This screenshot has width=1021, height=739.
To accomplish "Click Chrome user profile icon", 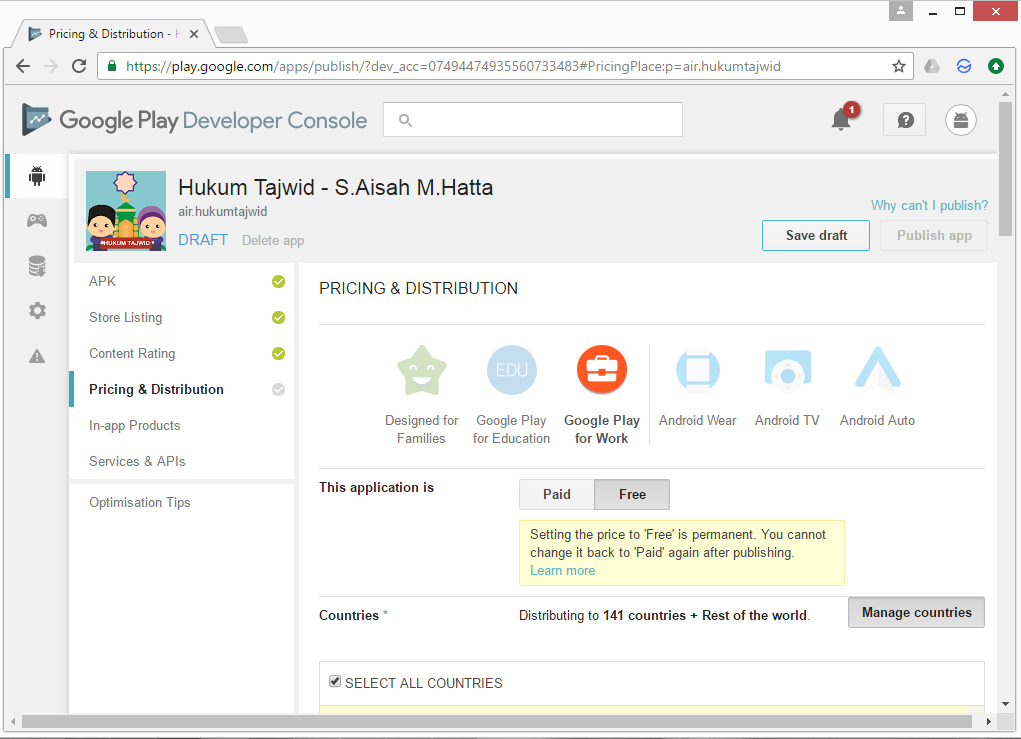I will pyautogui.click(x=901, y=11).
